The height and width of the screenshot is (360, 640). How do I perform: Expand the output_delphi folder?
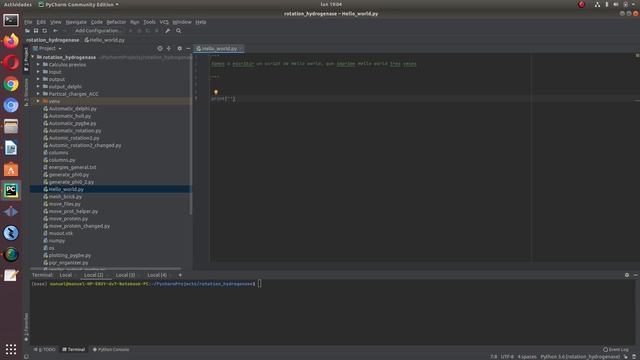[38, 87]
